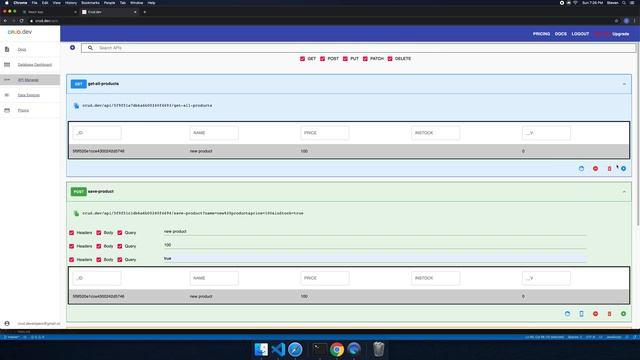Viewport: 640px width, 360px height.
Task: Click the search magnifier icon
Action: [x=90, y=48]
